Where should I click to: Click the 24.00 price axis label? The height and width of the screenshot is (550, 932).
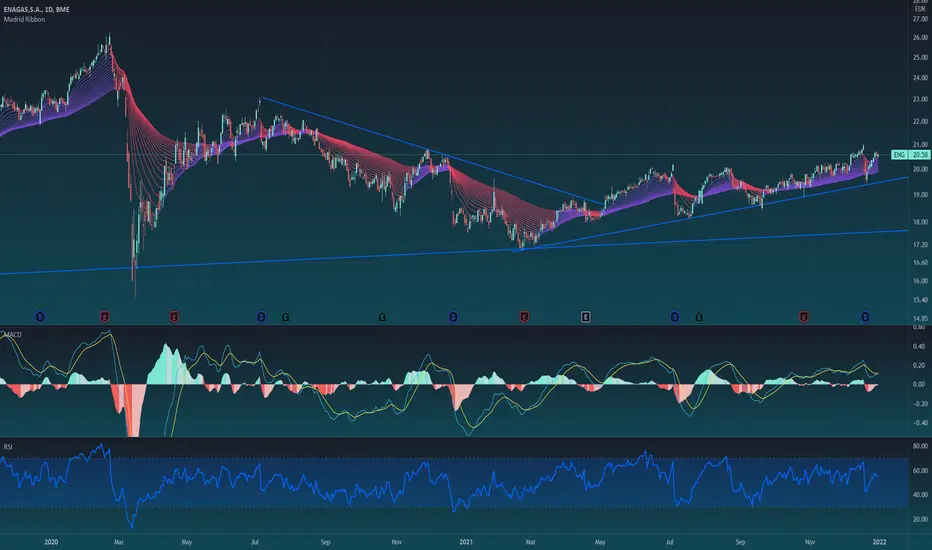[920, 78]
